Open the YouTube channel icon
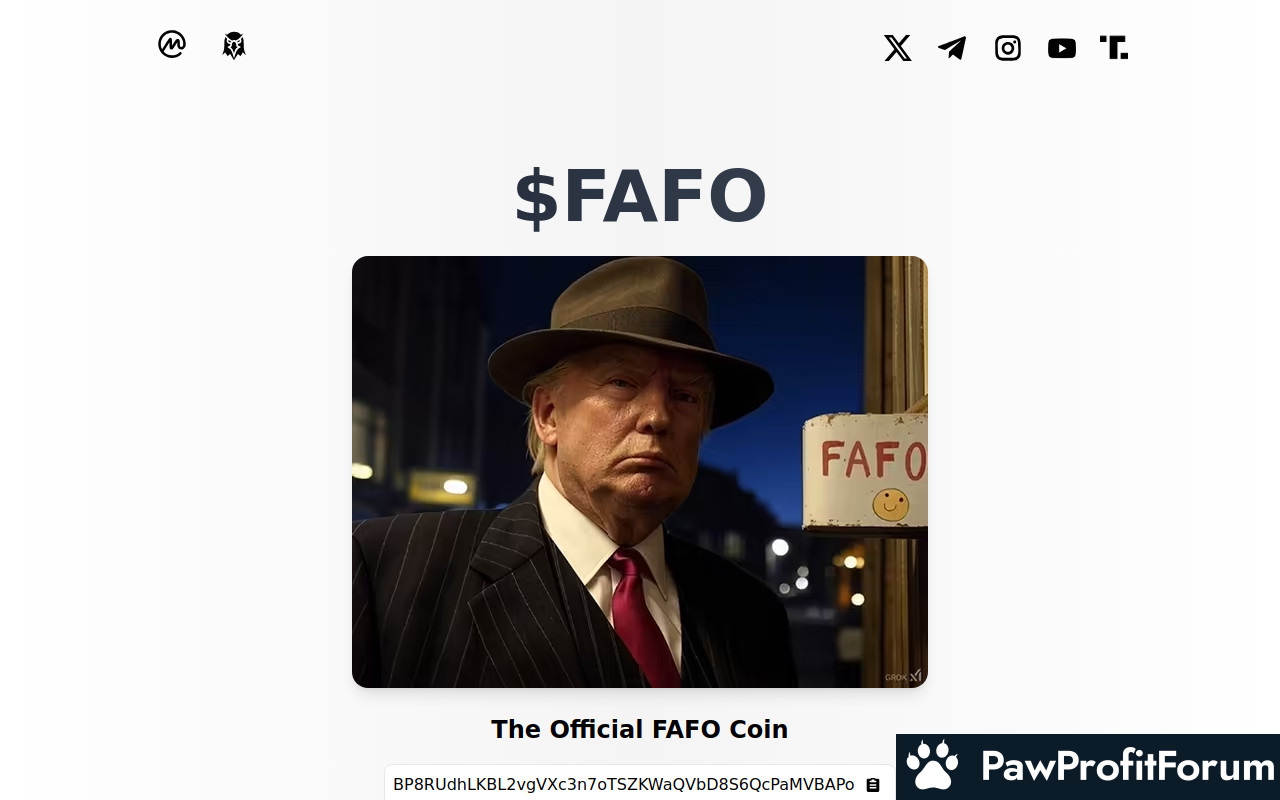 pyautogui.click(x=1062, y=48)
